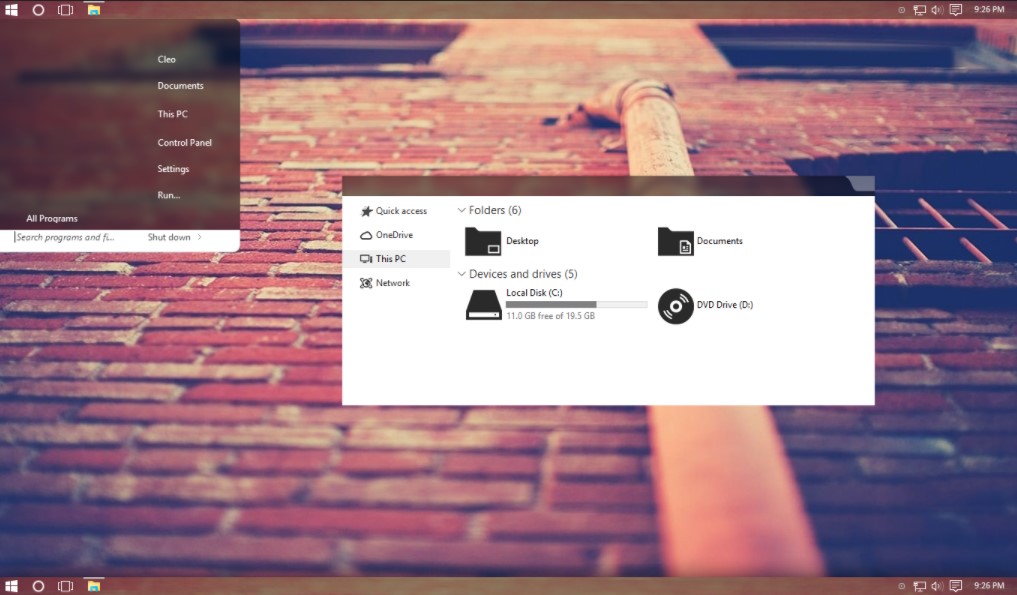Click the File Explorer icon in top taskbar
Screen dimensions: 1017x595
point(93,10)
